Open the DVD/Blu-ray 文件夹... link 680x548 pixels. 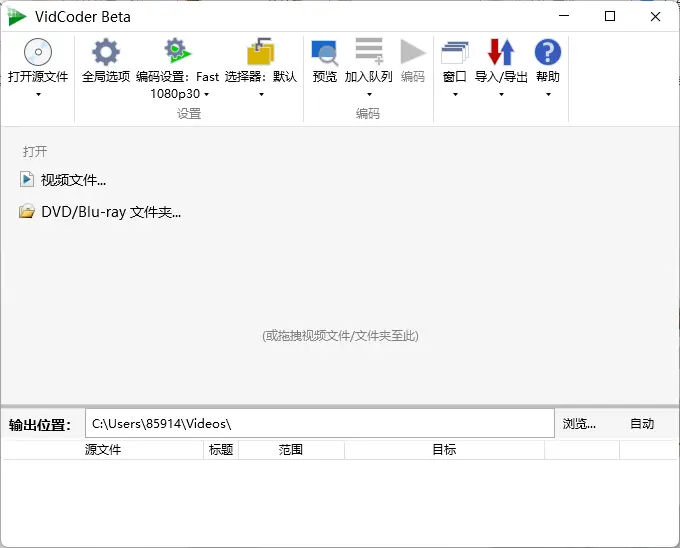[x=111, y=212]
